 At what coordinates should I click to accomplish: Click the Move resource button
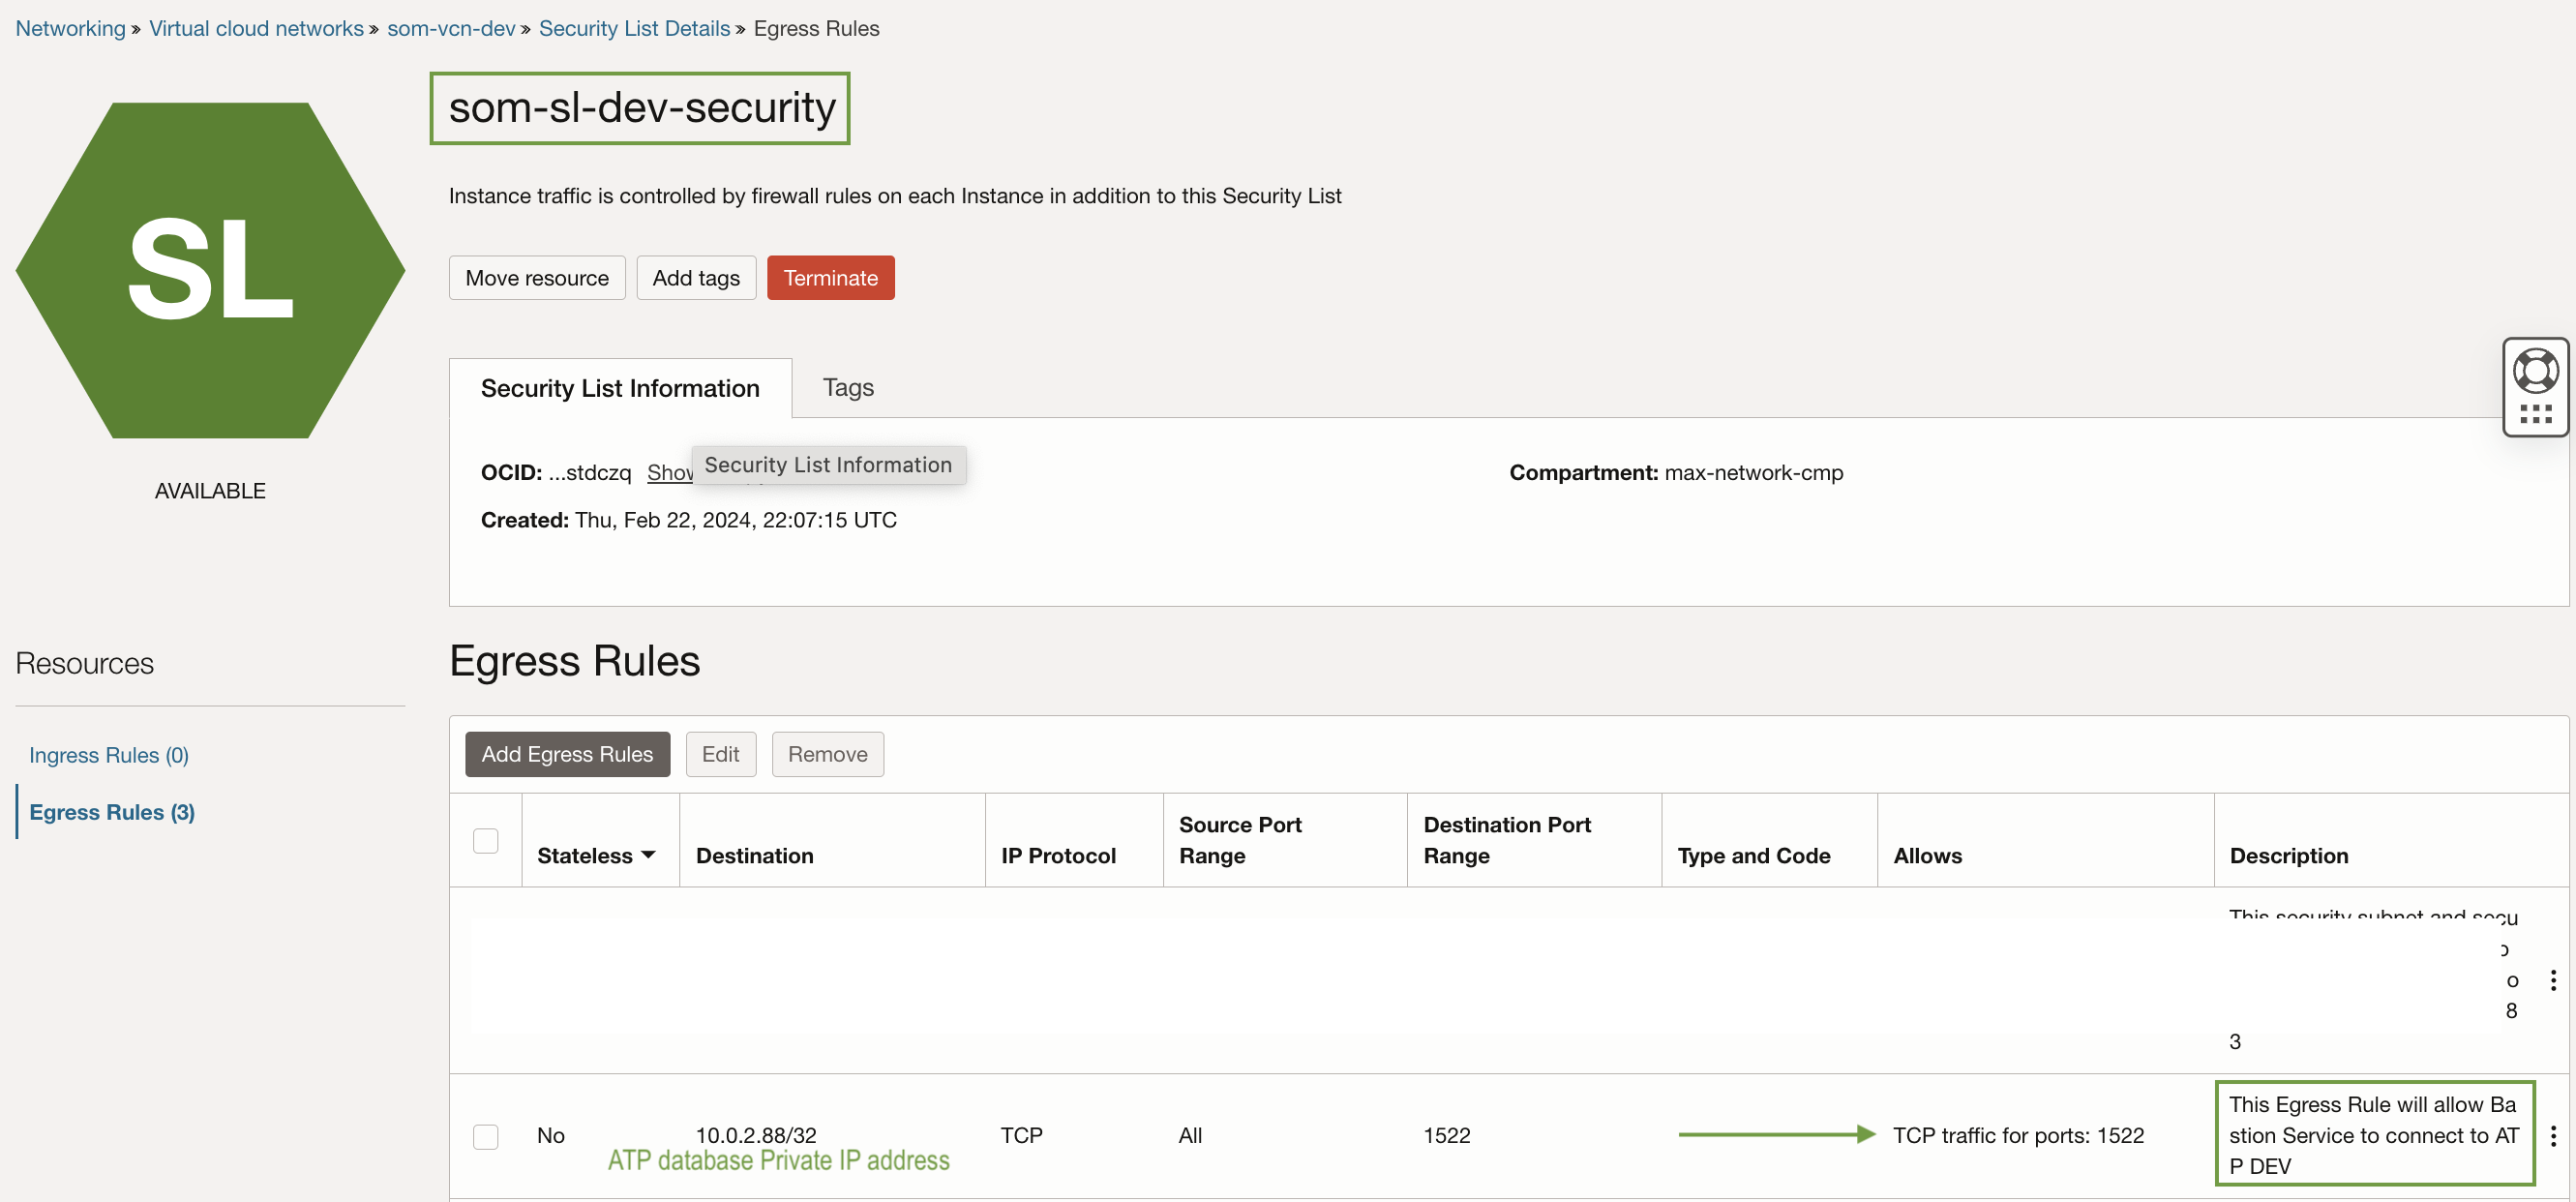tap(536, 278)
